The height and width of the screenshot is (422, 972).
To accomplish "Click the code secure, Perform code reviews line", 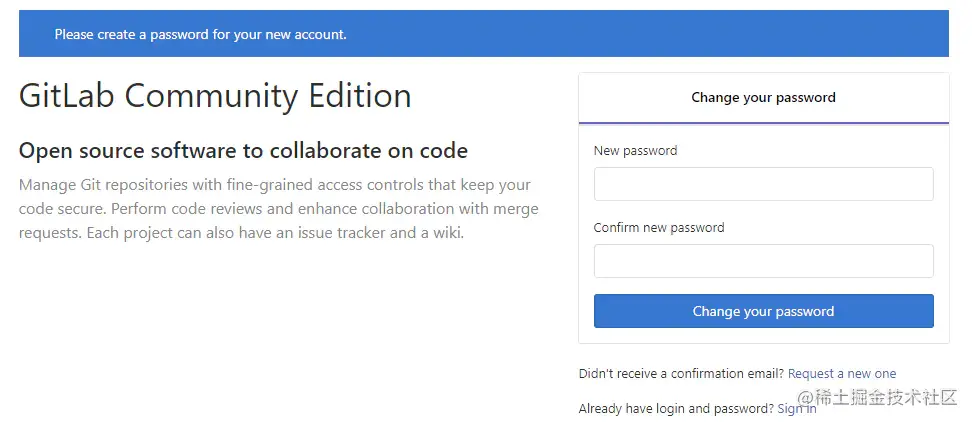I will [x=278, y=209].
